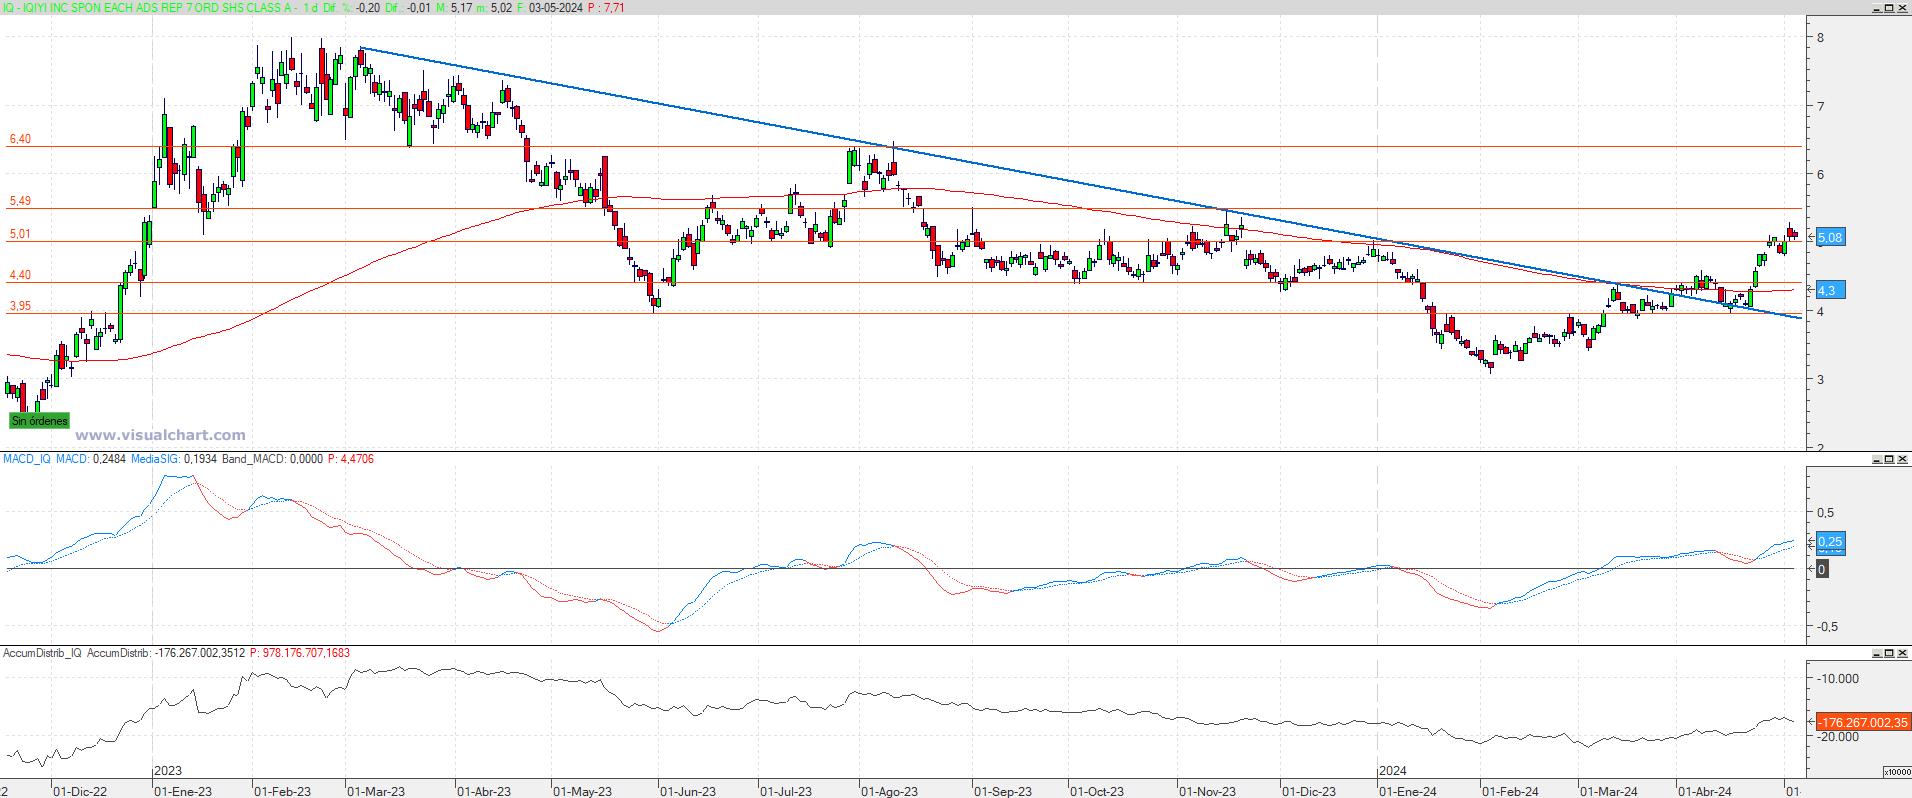Click the 8 on price axis

pos(1822,38)
